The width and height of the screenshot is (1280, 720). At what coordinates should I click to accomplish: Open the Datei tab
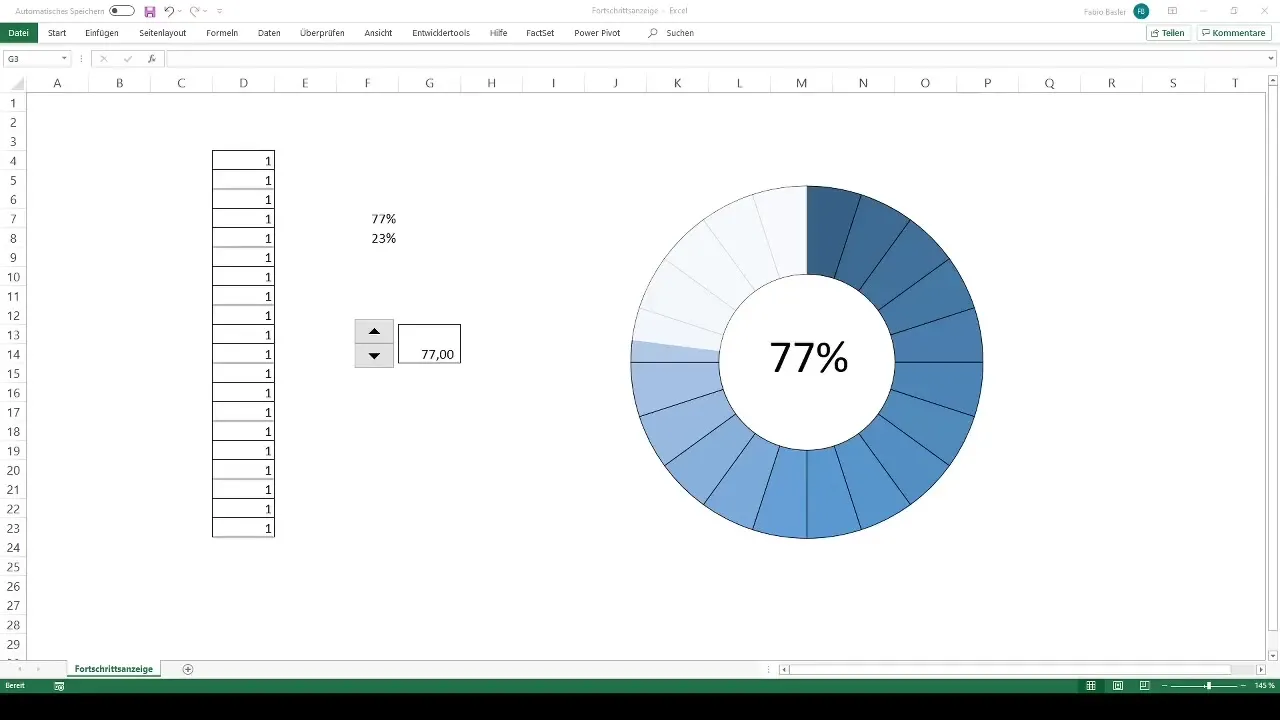[18, 33]
